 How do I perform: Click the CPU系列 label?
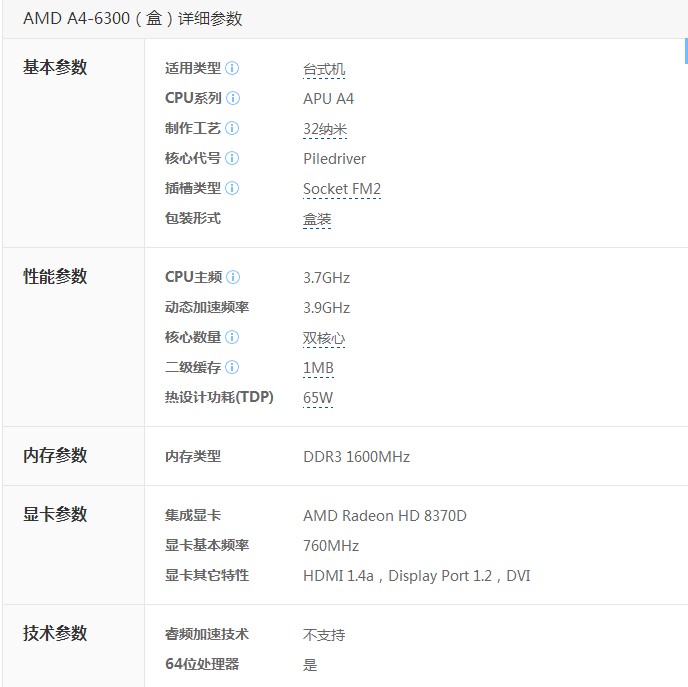tap(193, 98)
